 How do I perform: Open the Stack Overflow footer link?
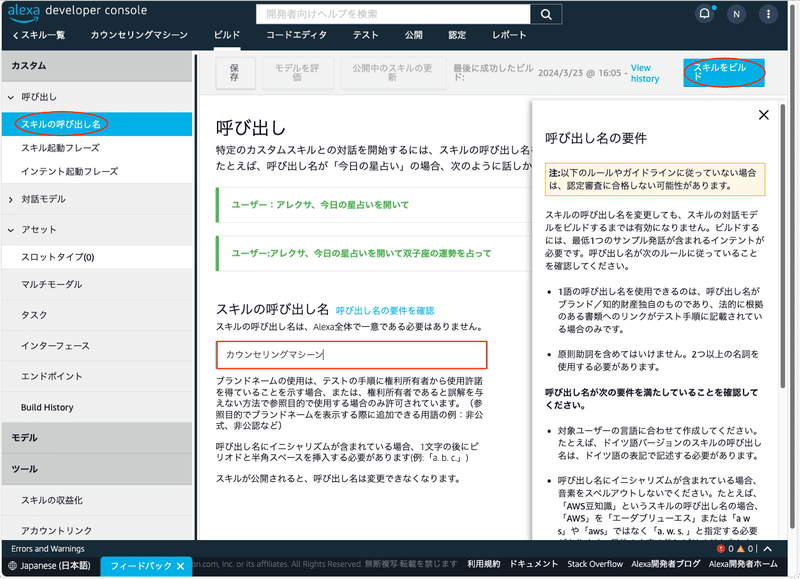[595, 564]
